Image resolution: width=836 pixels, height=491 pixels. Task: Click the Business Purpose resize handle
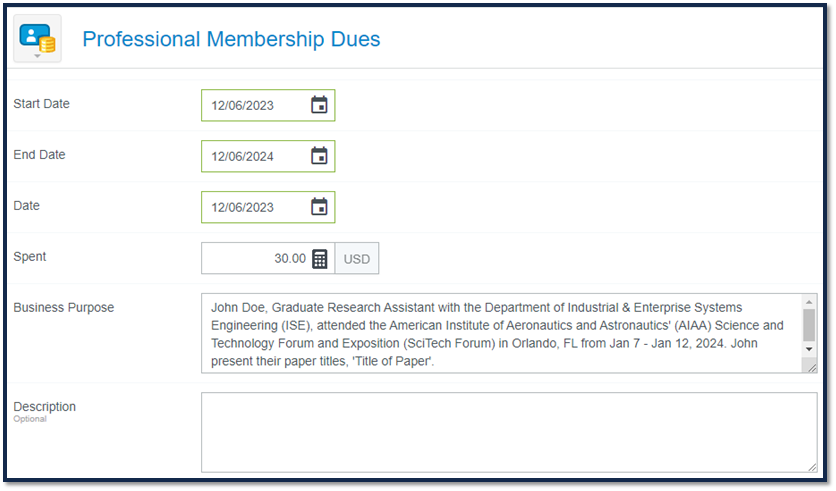(812, 367)
